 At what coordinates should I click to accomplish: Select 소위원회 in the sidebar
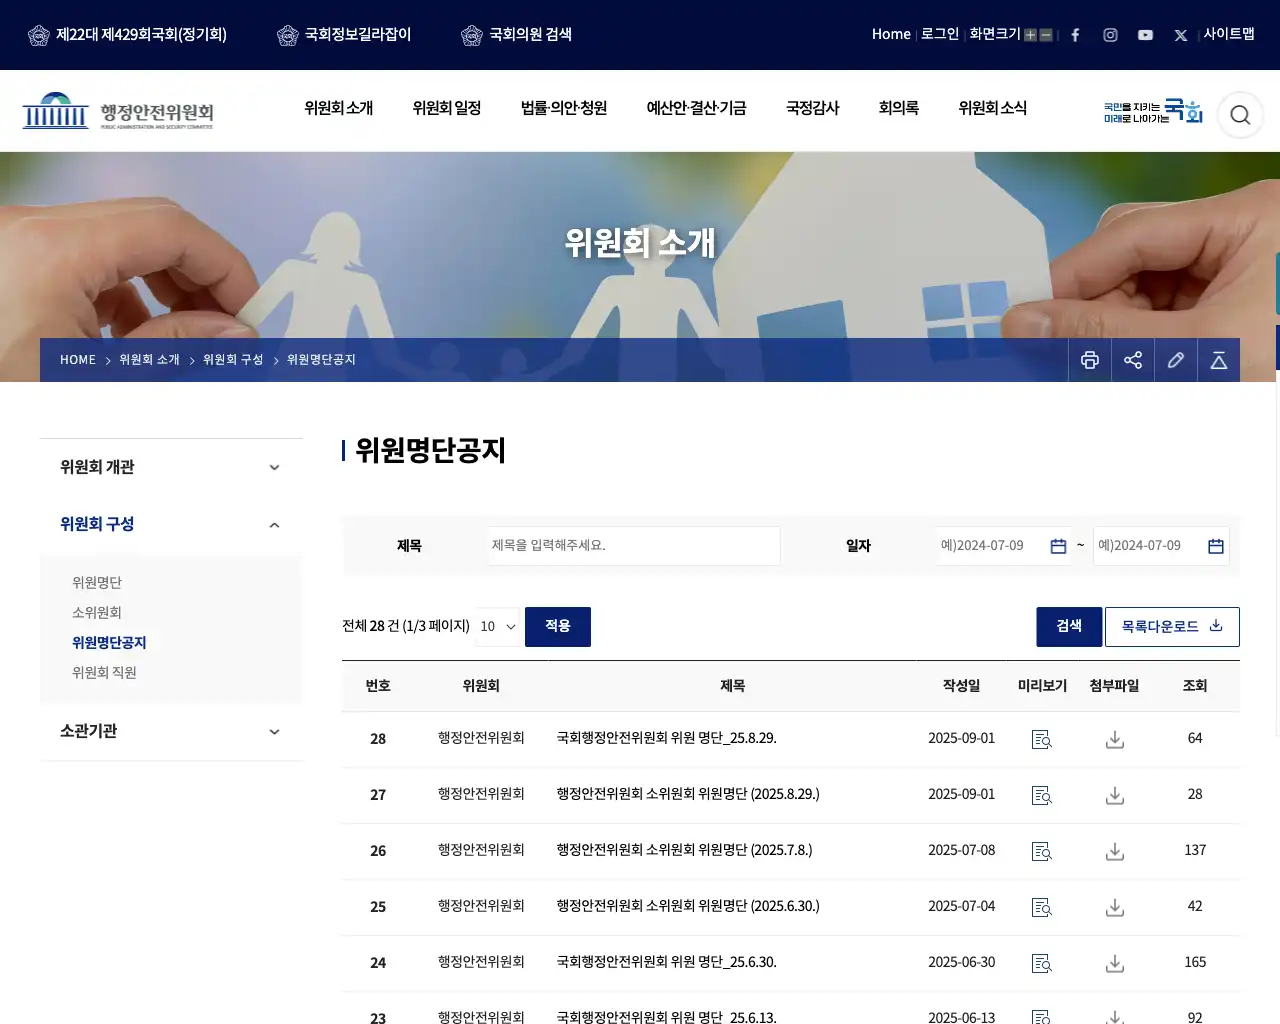(x=97, y=612)
